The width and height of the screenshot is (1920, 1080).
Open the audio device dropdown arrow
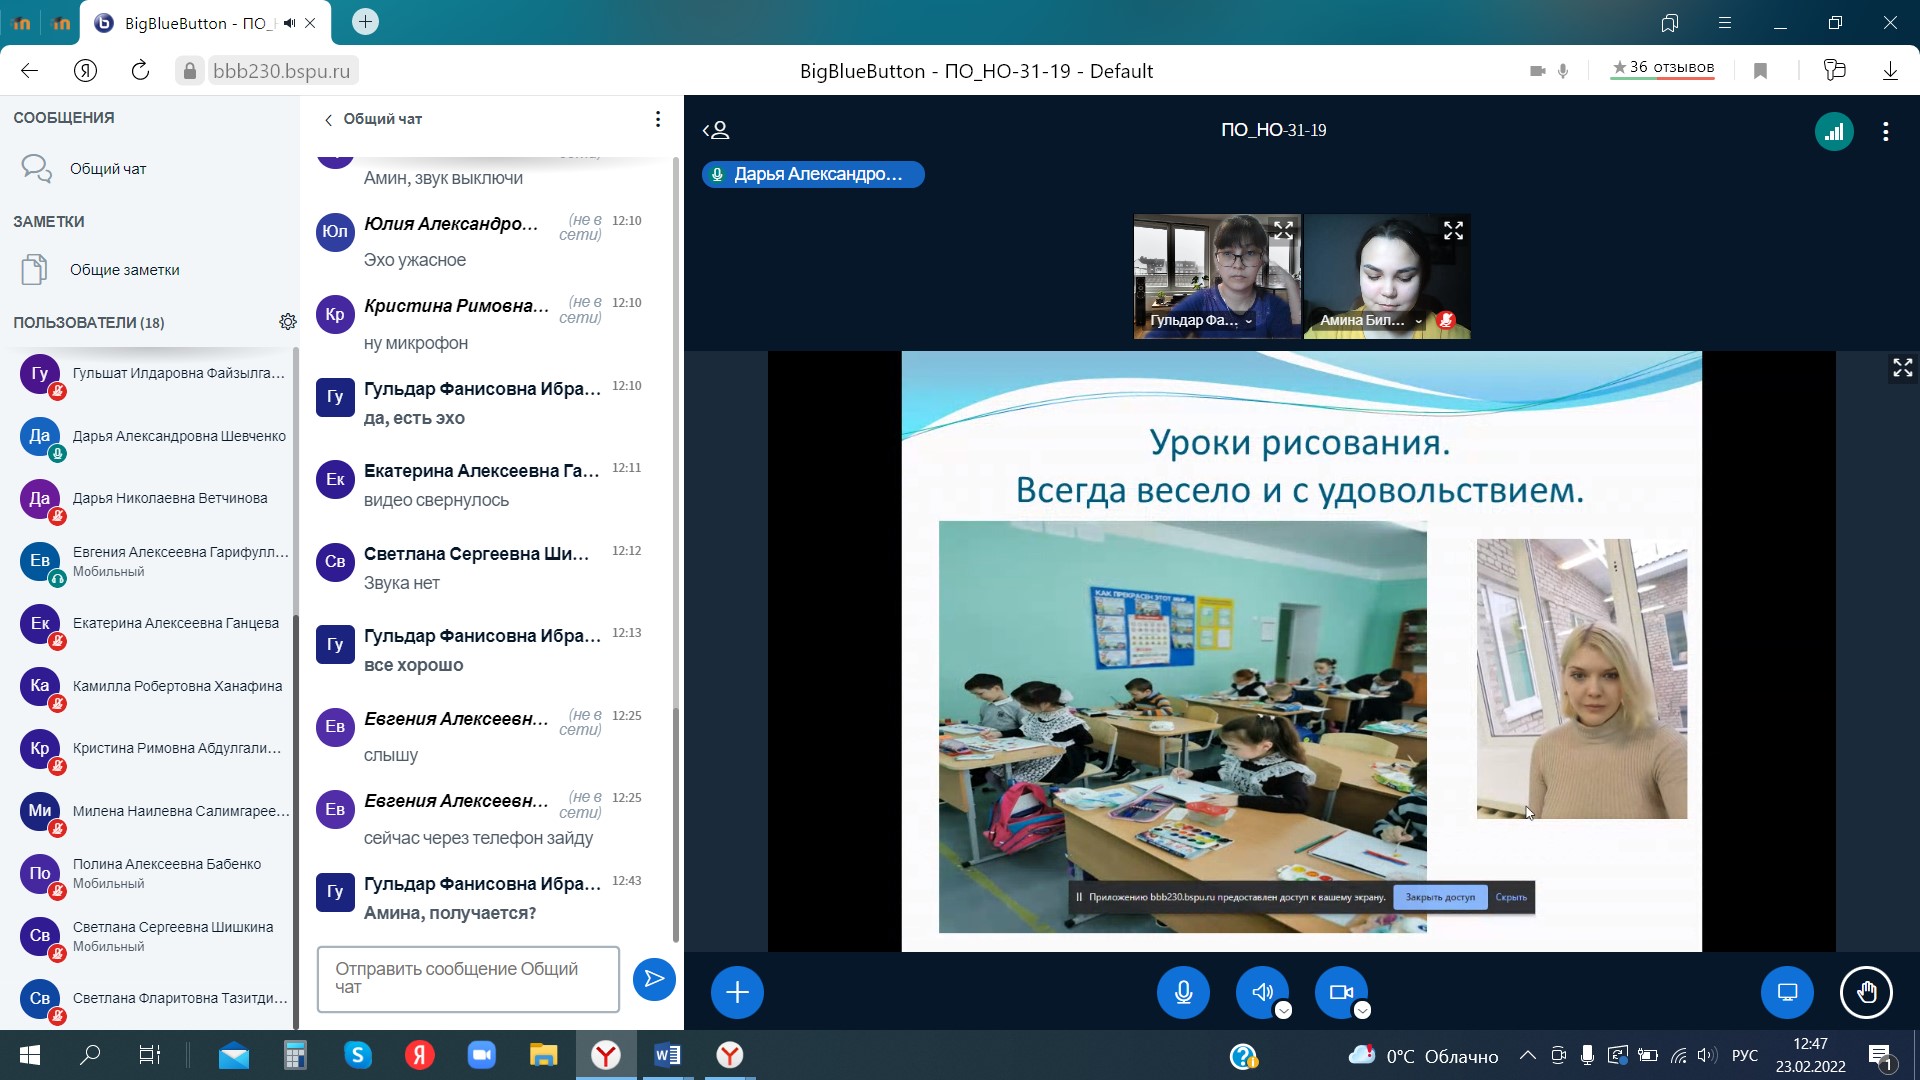click(1284, 1010)
